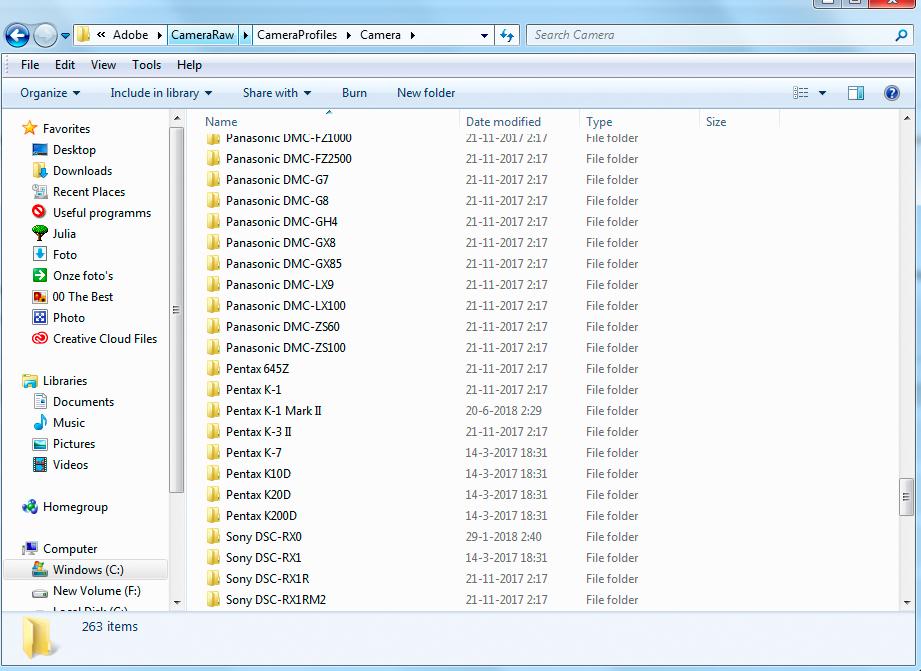Viewport: 921px width, 671px height.
Task: Open the Edit menu
Action: coord(65,65)
